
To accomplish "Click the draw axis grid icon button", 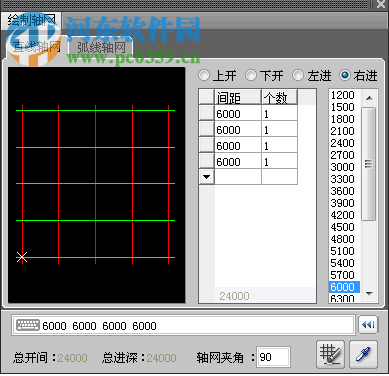I will tap(330, 354).
